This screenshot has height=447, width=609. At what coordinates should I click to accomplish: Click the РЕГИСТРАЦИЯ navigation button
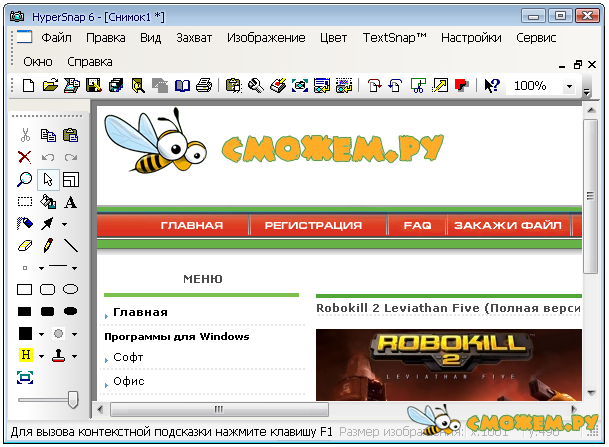point(313,225)
